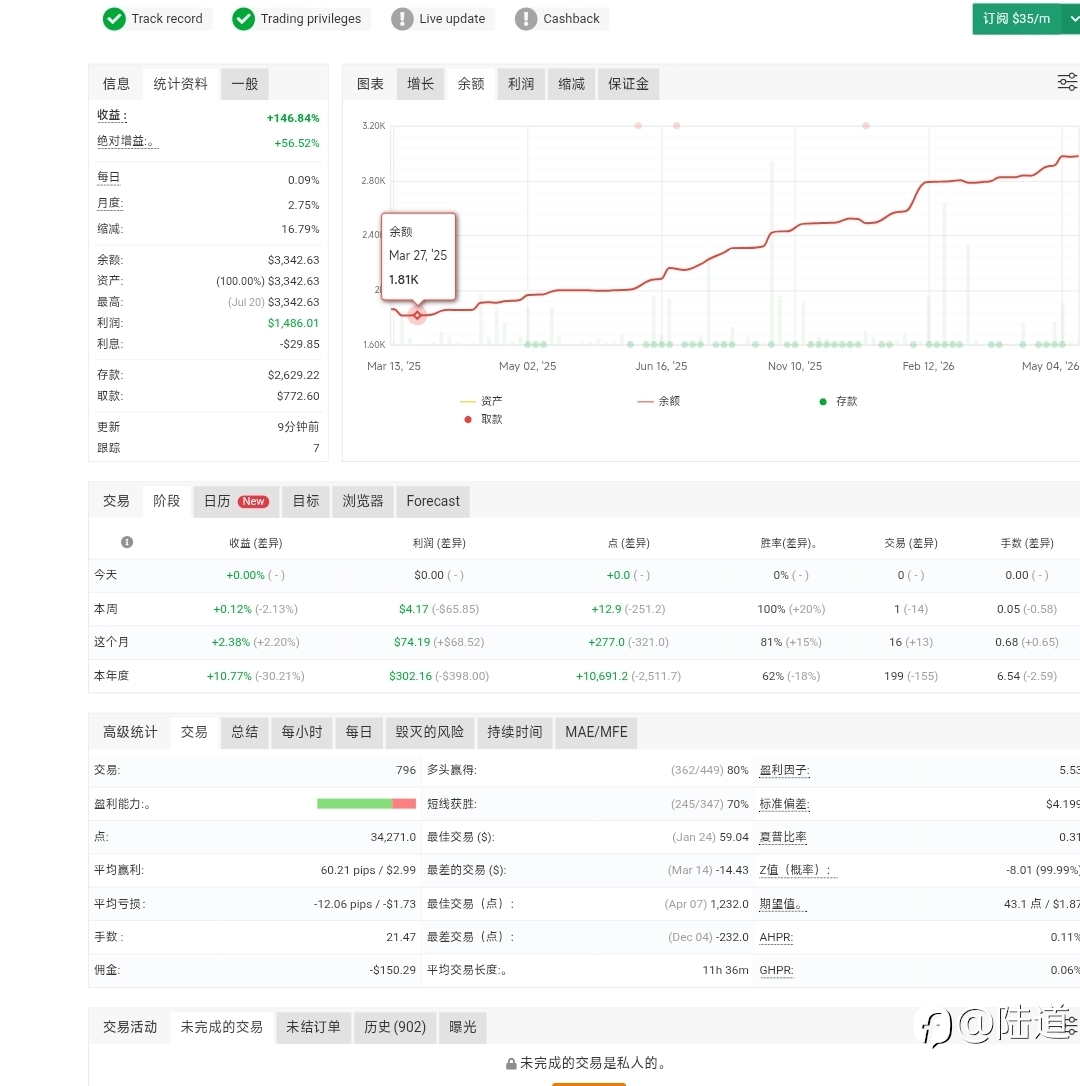This screenshot has height=1086, width=1080.
Task: Click the Live update warning icon
Action: tap(402, 19)
